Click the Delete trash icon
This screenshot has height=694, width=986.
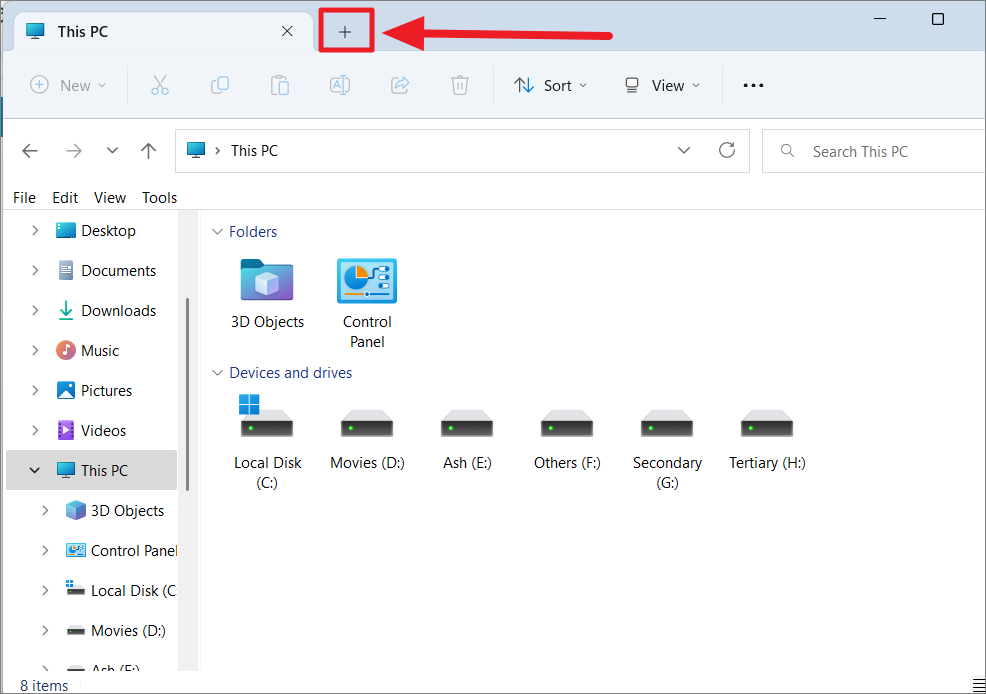point(460,85)
